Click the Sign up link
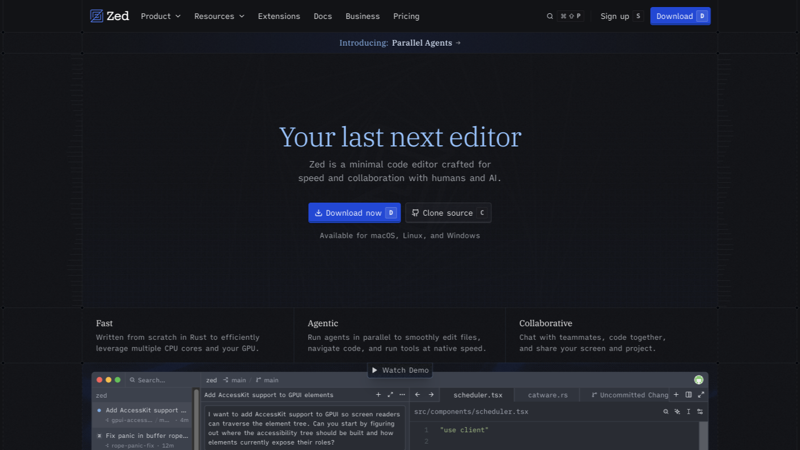This screenshot has width=800, height=450. [614, 16]
